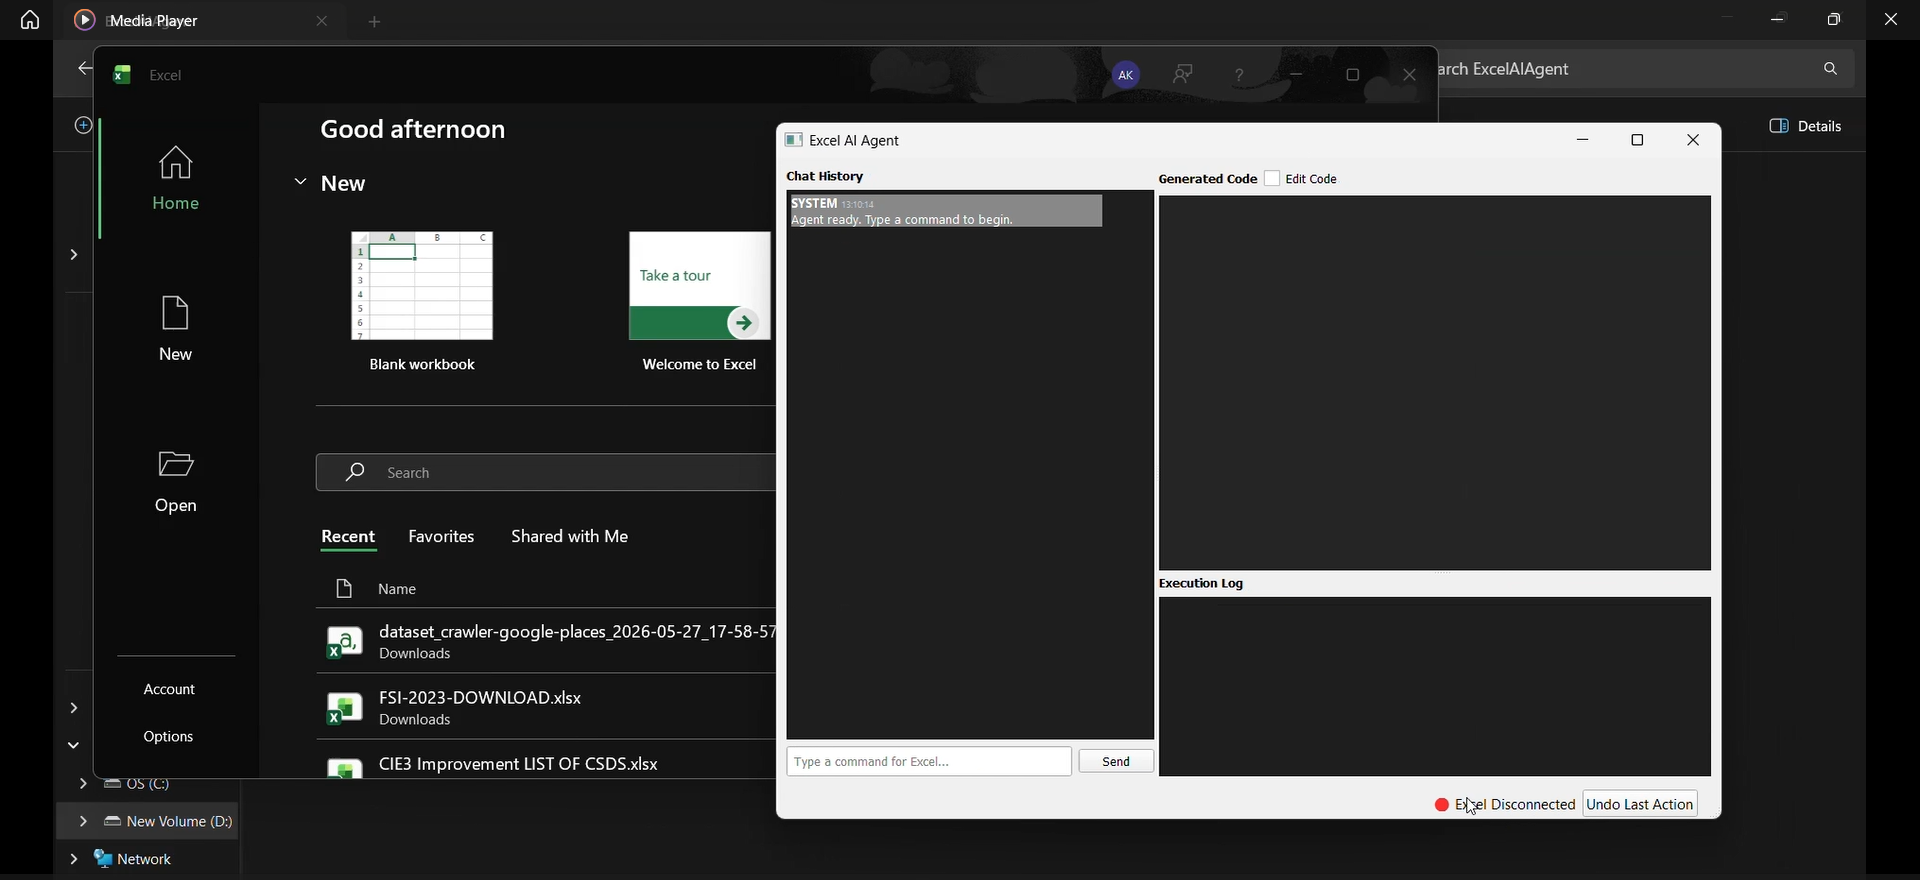Click the back arrow behind Excel window
Viewport: 1920px width, 880px height.
pyautogui.click(x=83, y=70)
